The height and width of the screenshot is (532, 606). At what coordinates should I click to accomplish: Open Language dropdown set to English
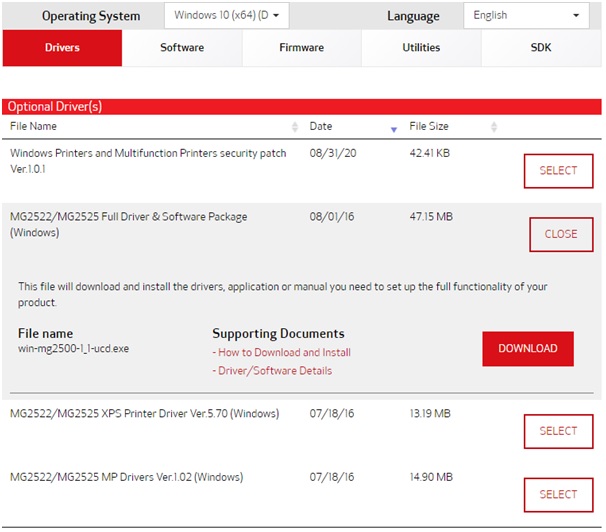coord(526,15)
